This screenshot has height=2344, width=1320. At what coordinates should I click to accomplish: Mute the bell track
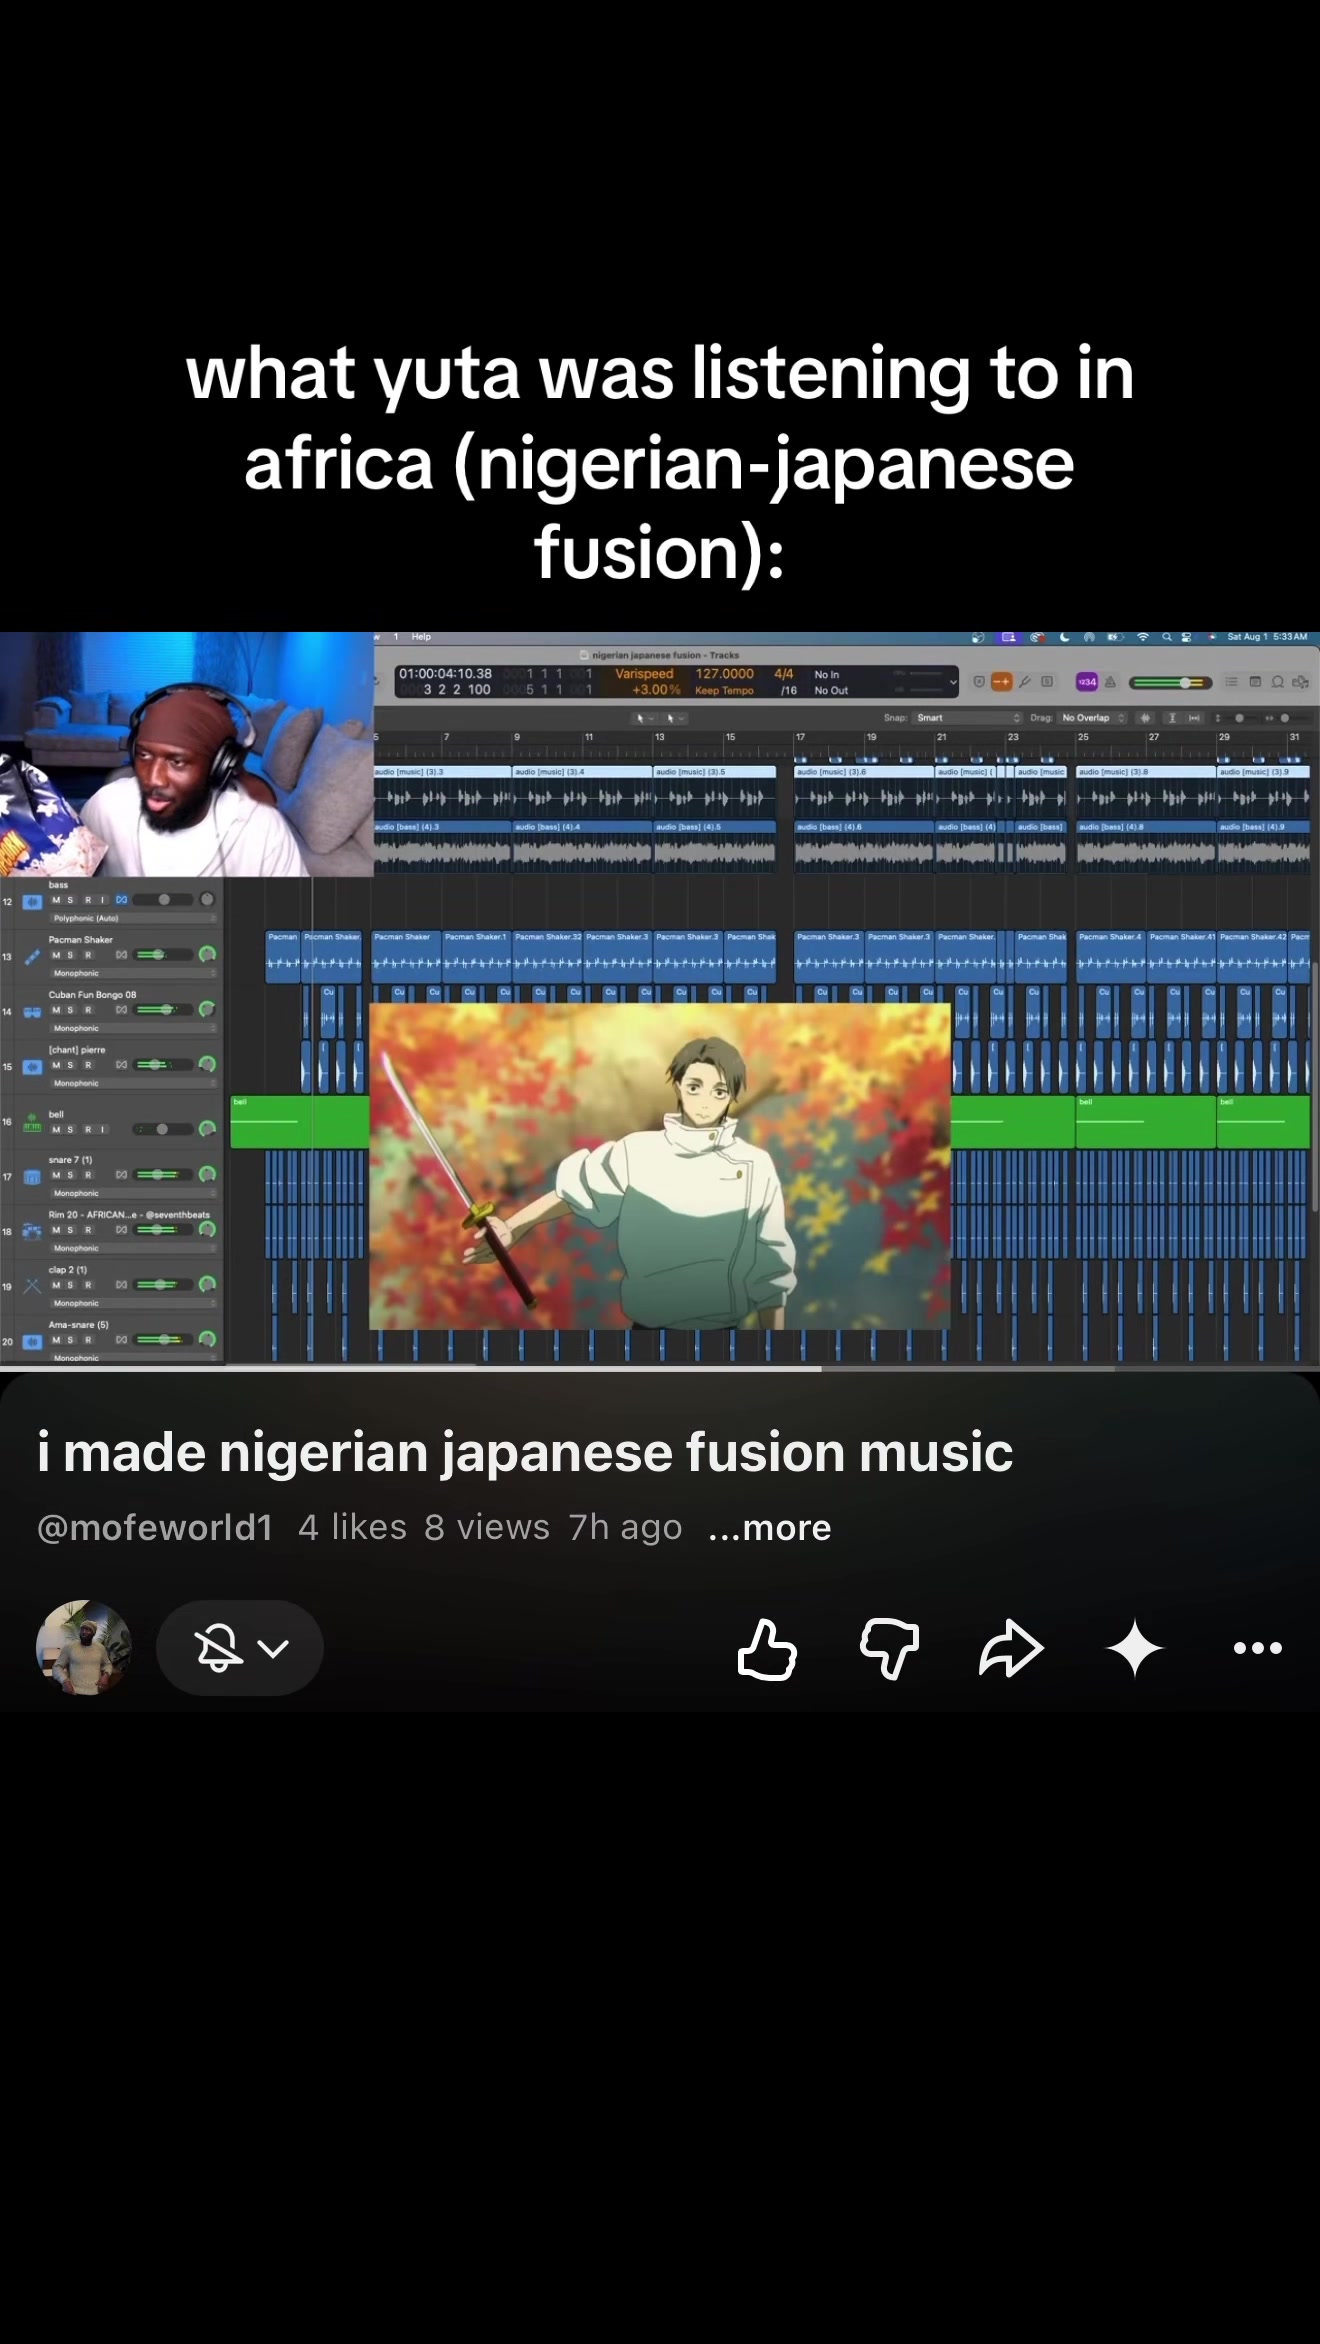pos(56,1130)
